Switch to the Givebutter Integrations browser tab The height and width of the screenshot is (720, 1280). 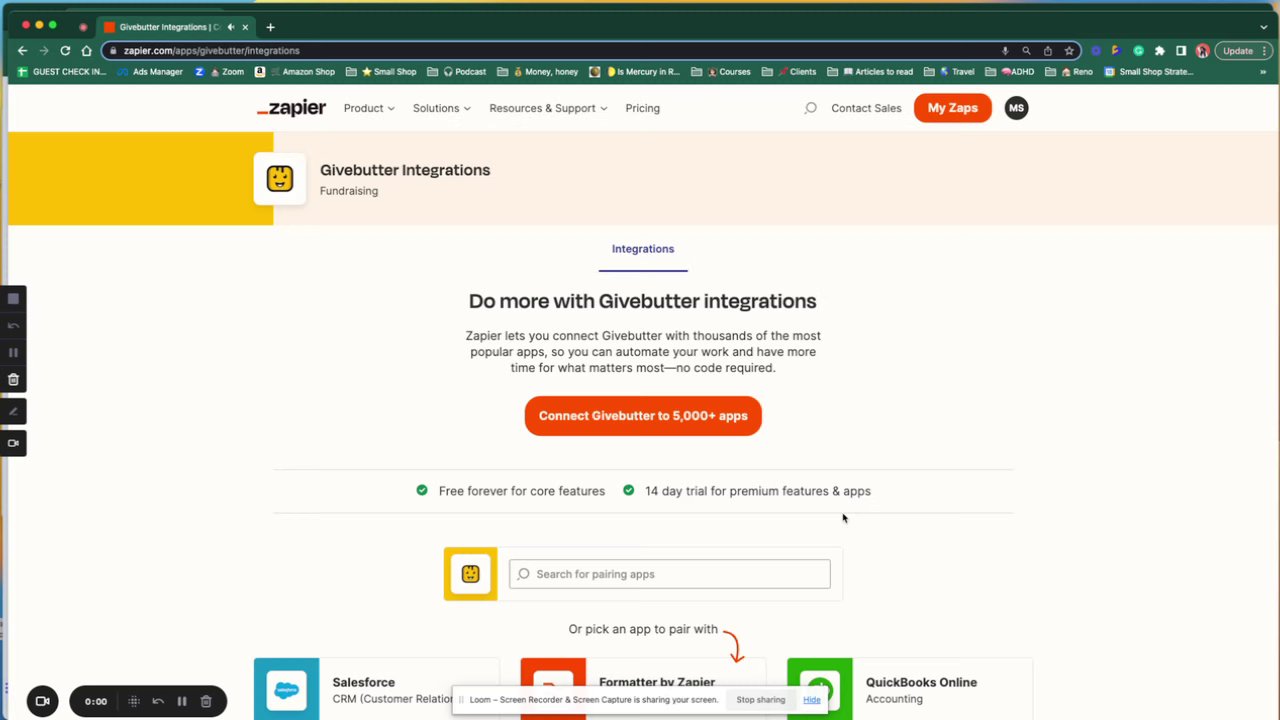tap(177, 27)
